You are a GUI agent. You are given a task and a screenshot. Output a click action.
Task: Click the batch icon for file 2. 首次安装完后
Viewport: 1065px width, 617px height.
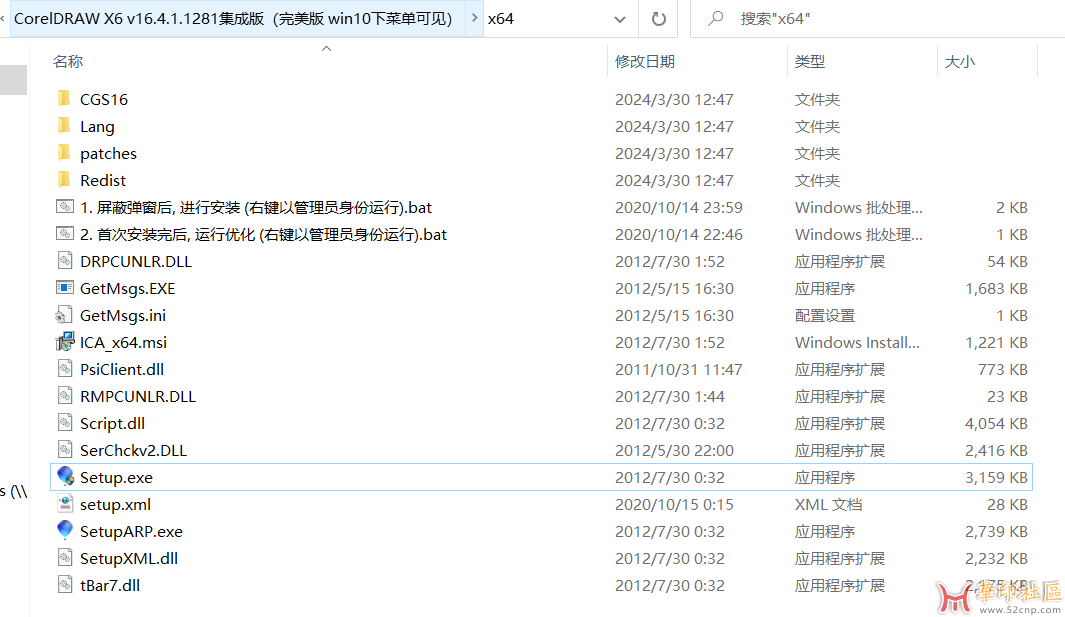(65, 234)
